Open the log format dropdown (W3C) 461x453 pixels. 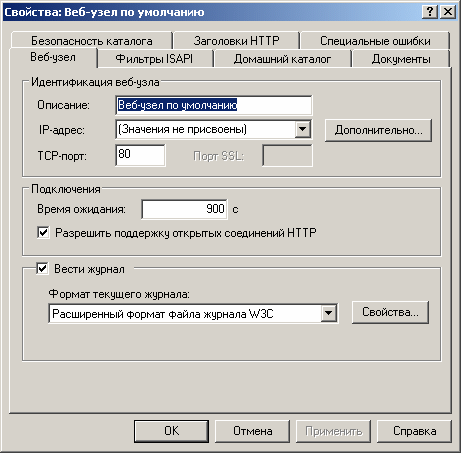click(x=329, y=313)
